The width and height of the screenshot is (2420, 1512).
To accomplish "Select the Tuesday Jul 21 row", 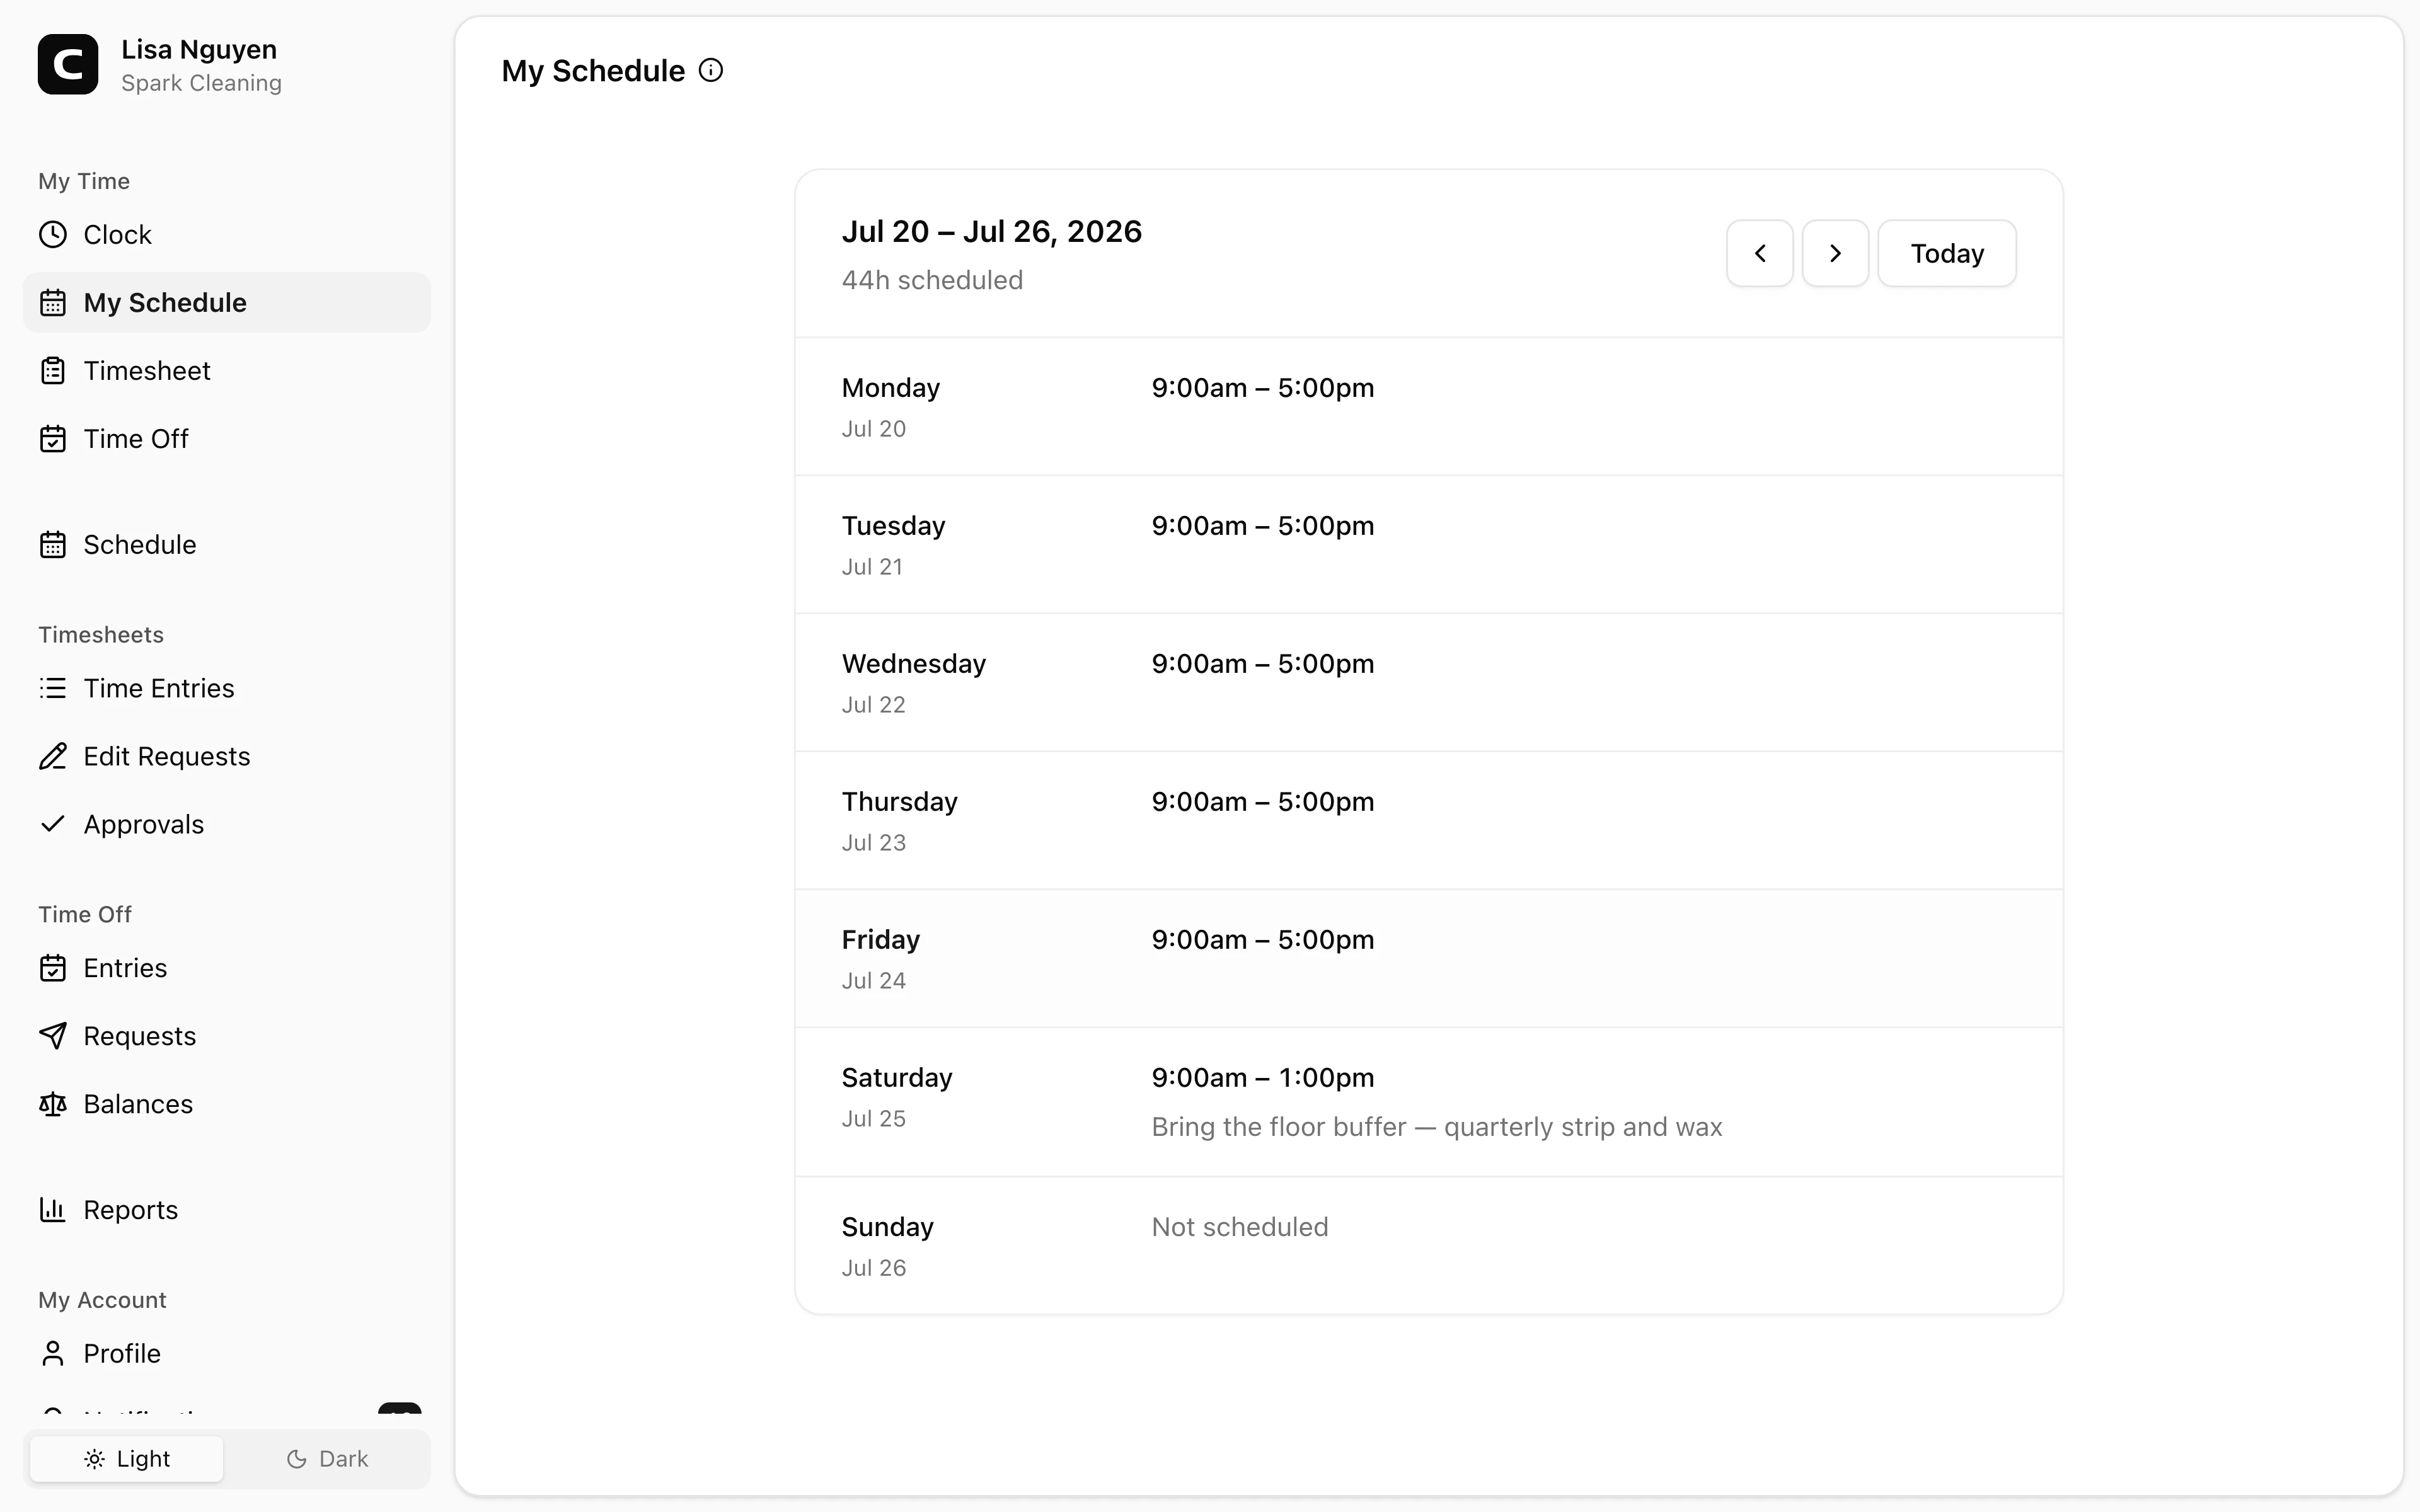I will click(1429, 545).
